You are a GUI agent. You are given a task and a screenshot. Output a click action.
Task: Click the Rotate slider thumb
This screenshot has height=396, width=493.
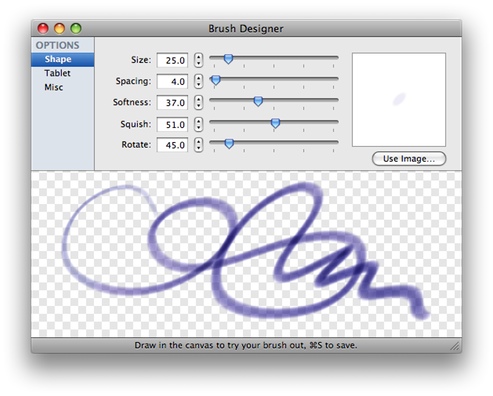pyautogui.click(x=229, y=144)
